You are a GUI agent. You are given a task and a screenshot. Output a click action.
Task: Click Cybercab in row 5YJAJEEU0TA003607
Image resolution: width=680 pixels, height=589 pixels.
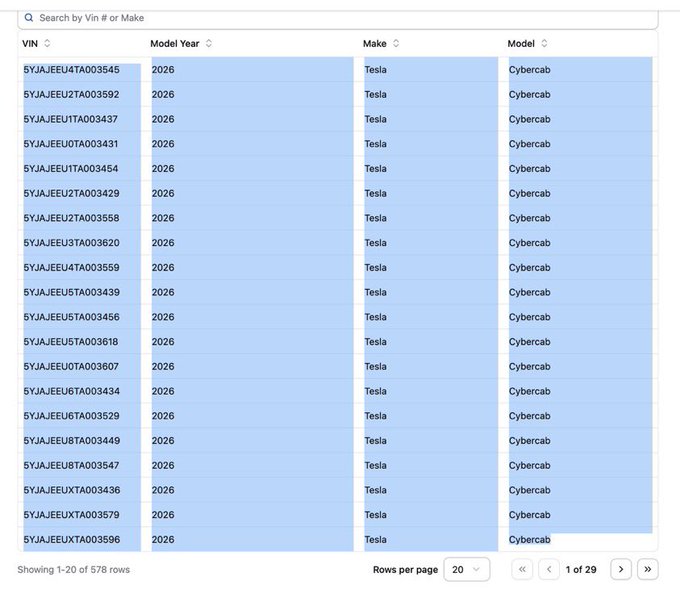click(530, 366)
